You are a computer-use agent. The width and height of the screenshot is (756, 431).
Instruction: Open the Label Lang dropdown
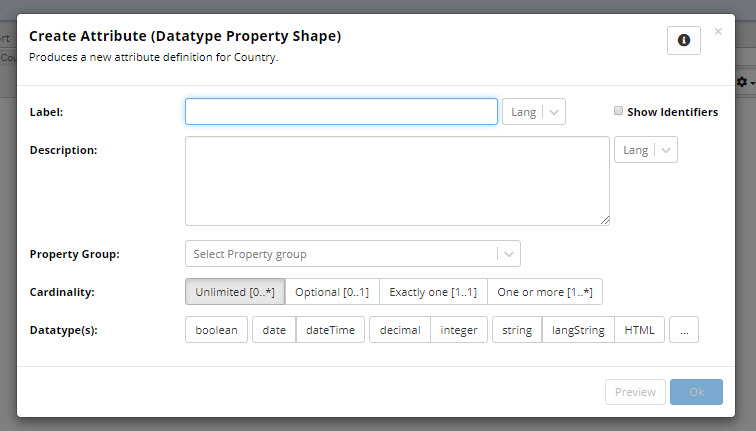pyautogui.click(x=534, y=112)
